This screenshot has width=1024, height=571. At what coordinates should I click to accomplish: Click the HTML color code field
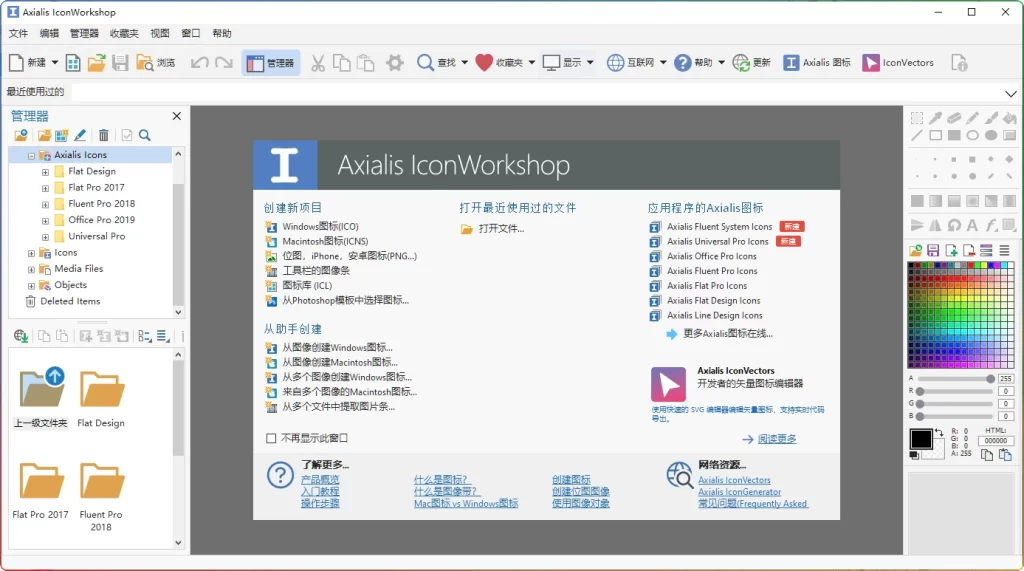pyautogui.click(x=996, y=441)
